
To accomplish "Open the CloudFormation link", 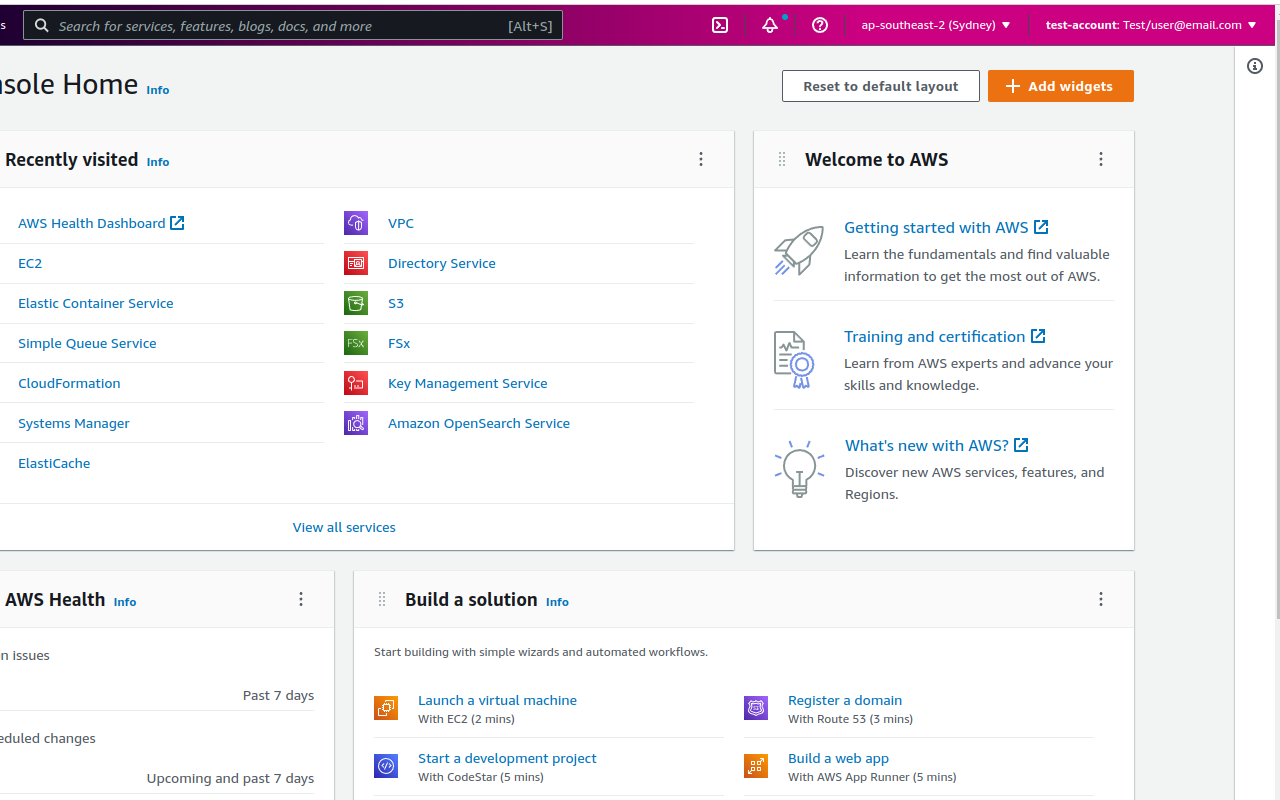I will coord(69,383).
